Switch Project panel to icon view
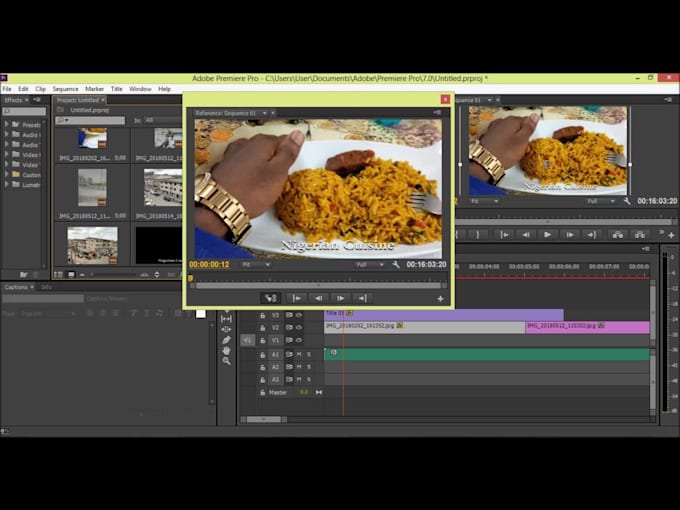Screen dimensions: 680x510 point(72,275)
